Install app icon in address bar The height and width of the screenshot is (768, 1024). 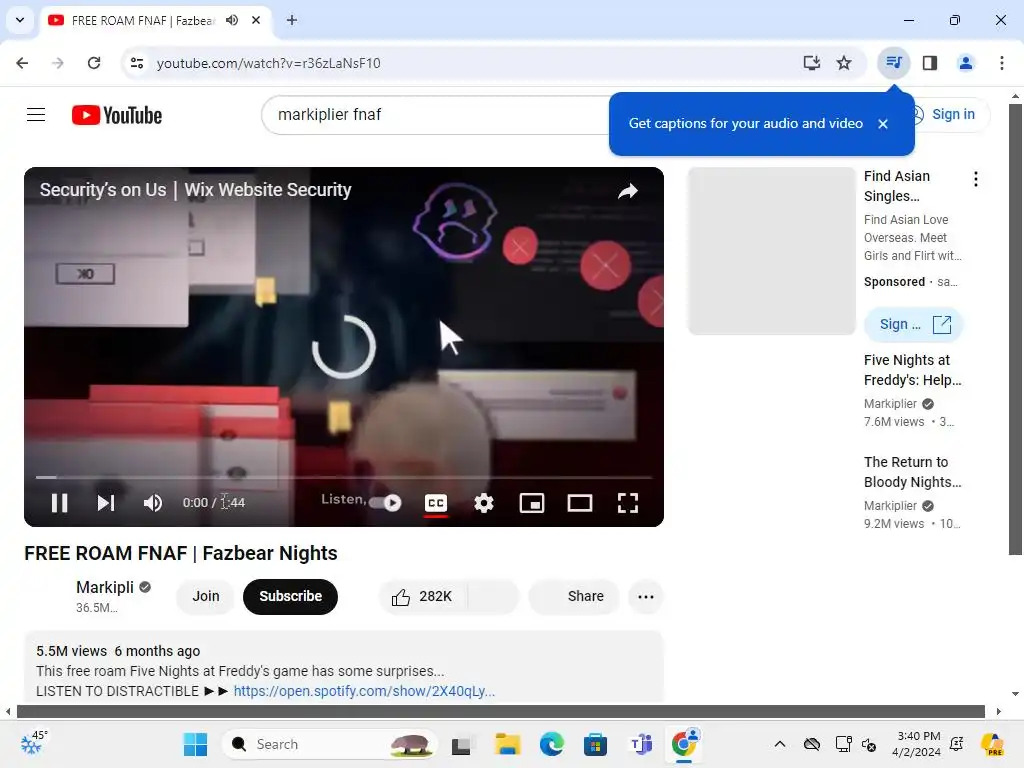(x=811, y=63)
